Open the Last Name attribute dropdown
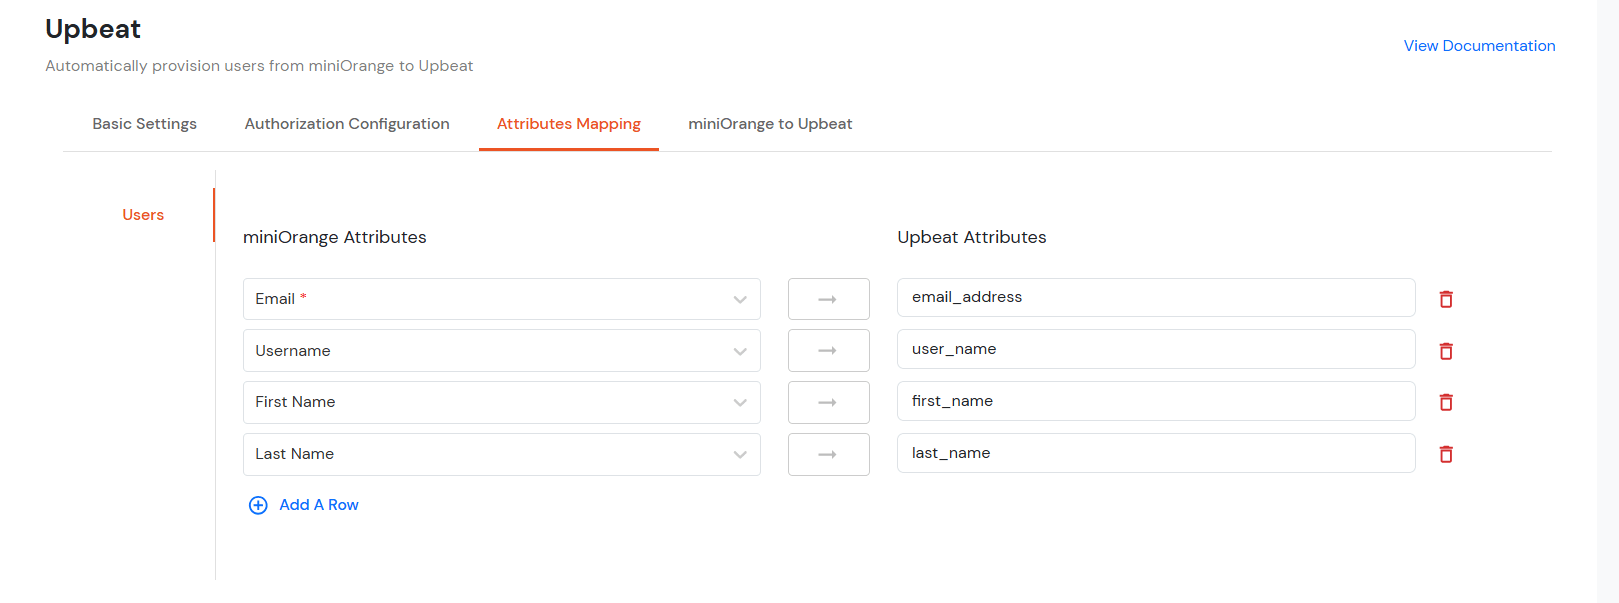This screenshot has height=603, width=1619. (x=501, y=454)
